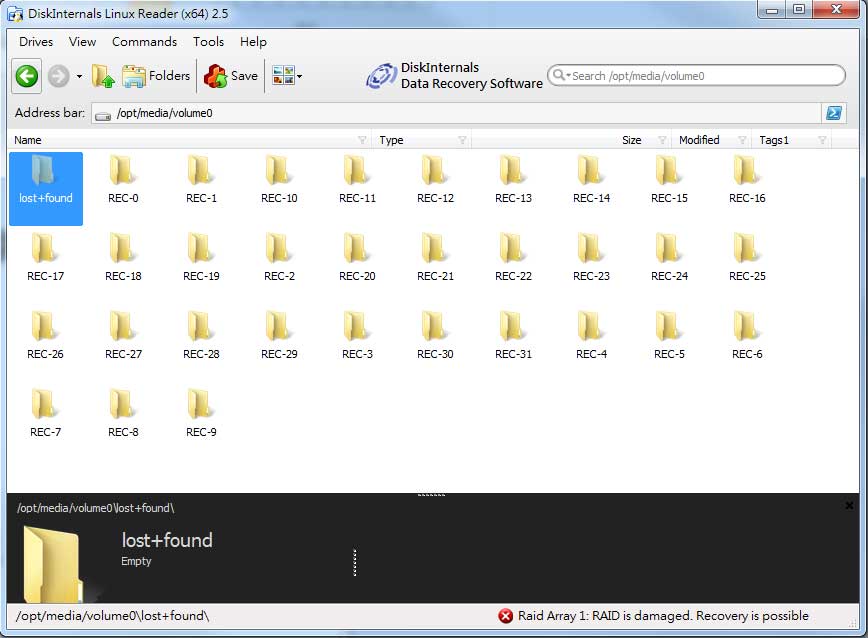Open the navigation history dropdown arrow
The image size is (868, 638).
[x=79, y=77]
